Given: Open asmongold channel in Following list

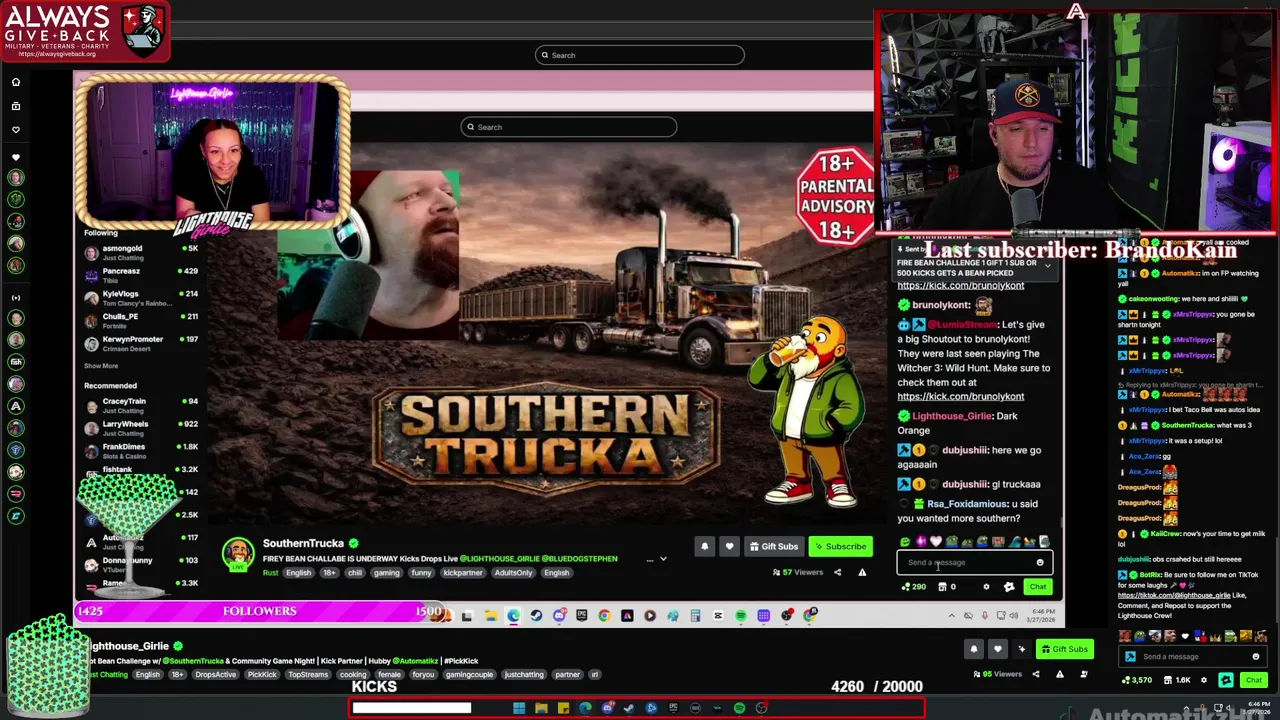Looking at the screenshot, I should (x=141, y=252).
